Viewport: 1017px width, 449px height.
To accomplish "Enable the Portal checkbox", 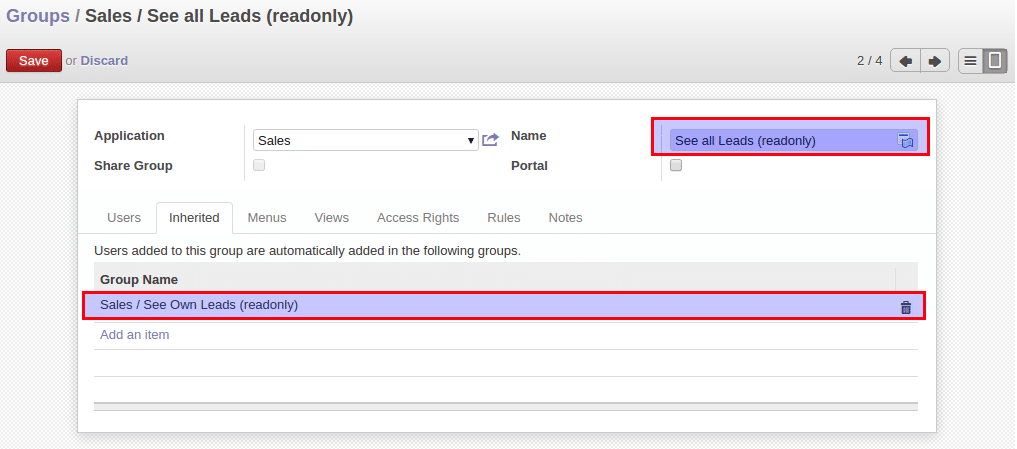I will (676, 165).
